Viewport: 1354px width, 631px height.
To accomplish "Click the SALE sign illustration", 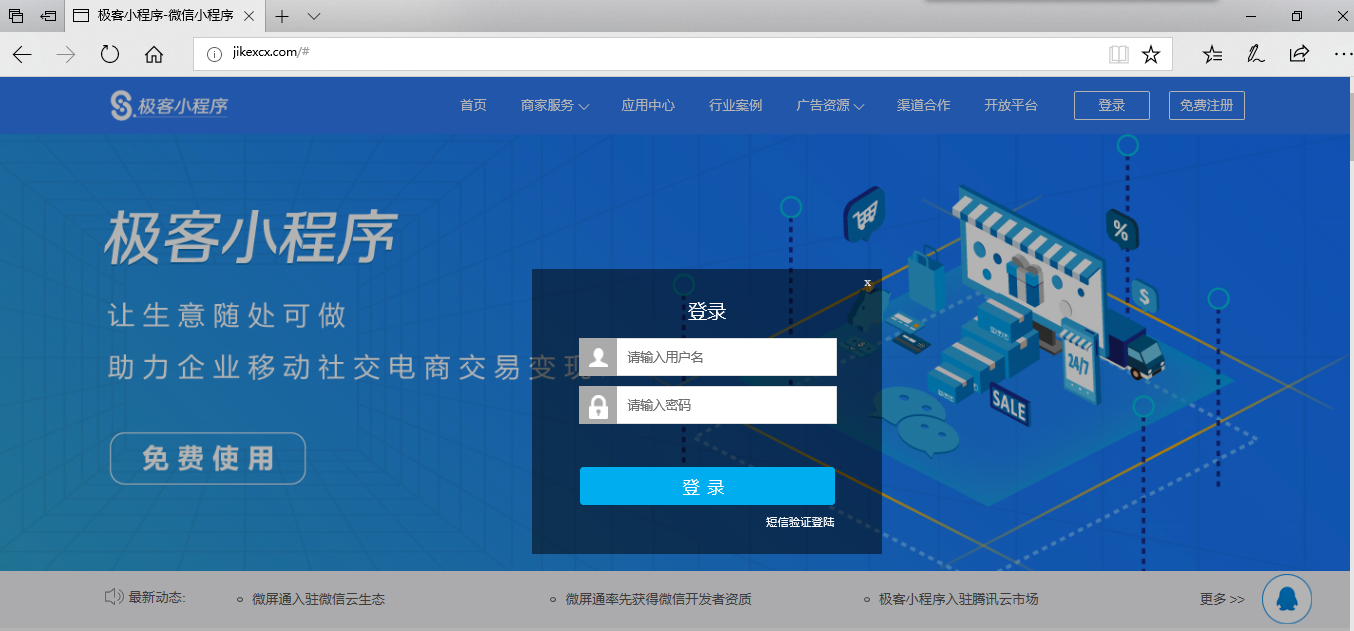I will click(x=1008, y=404).
